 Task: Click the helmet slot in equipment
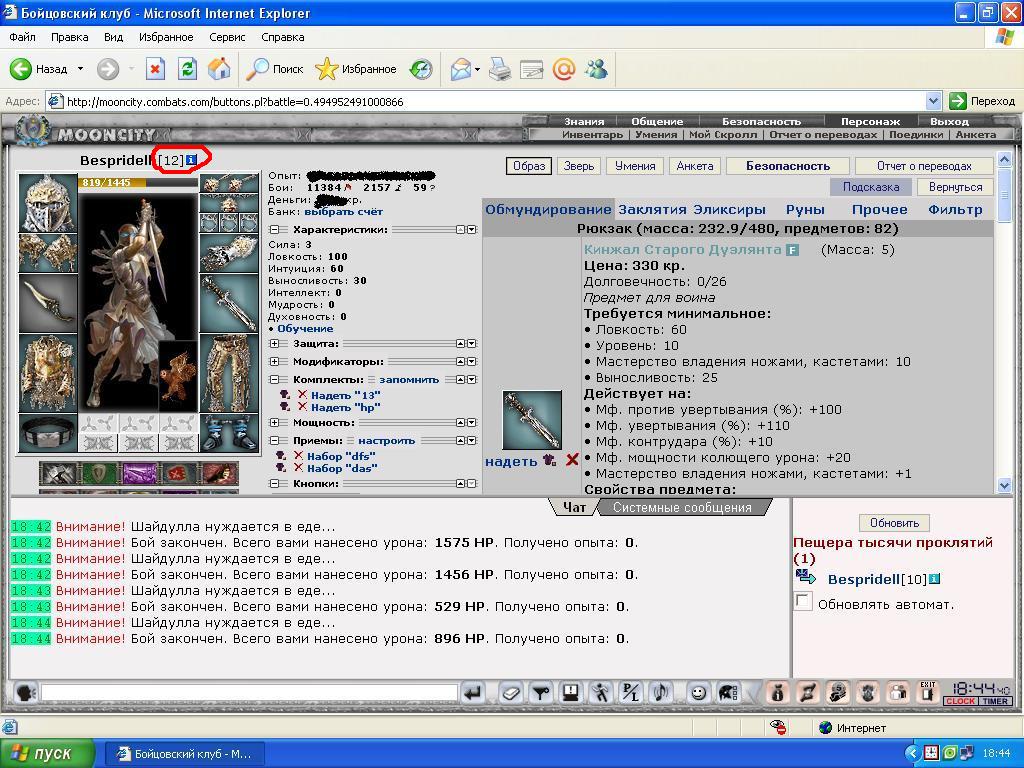click(x=47, y=202)
